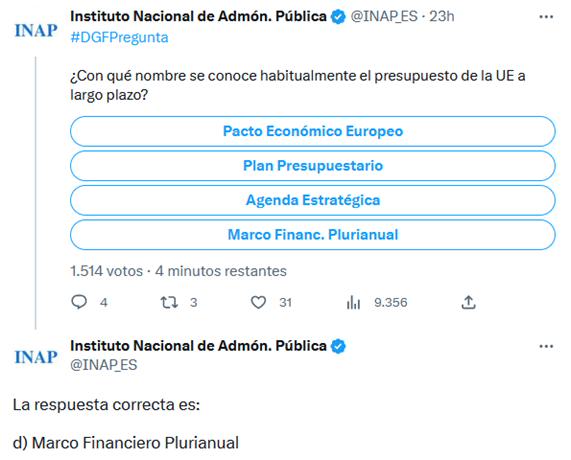The width and height of the screenshot is (571, 460).
Task: Click the INAP avatar on the first tweet
Action: (x=36, y=31)
